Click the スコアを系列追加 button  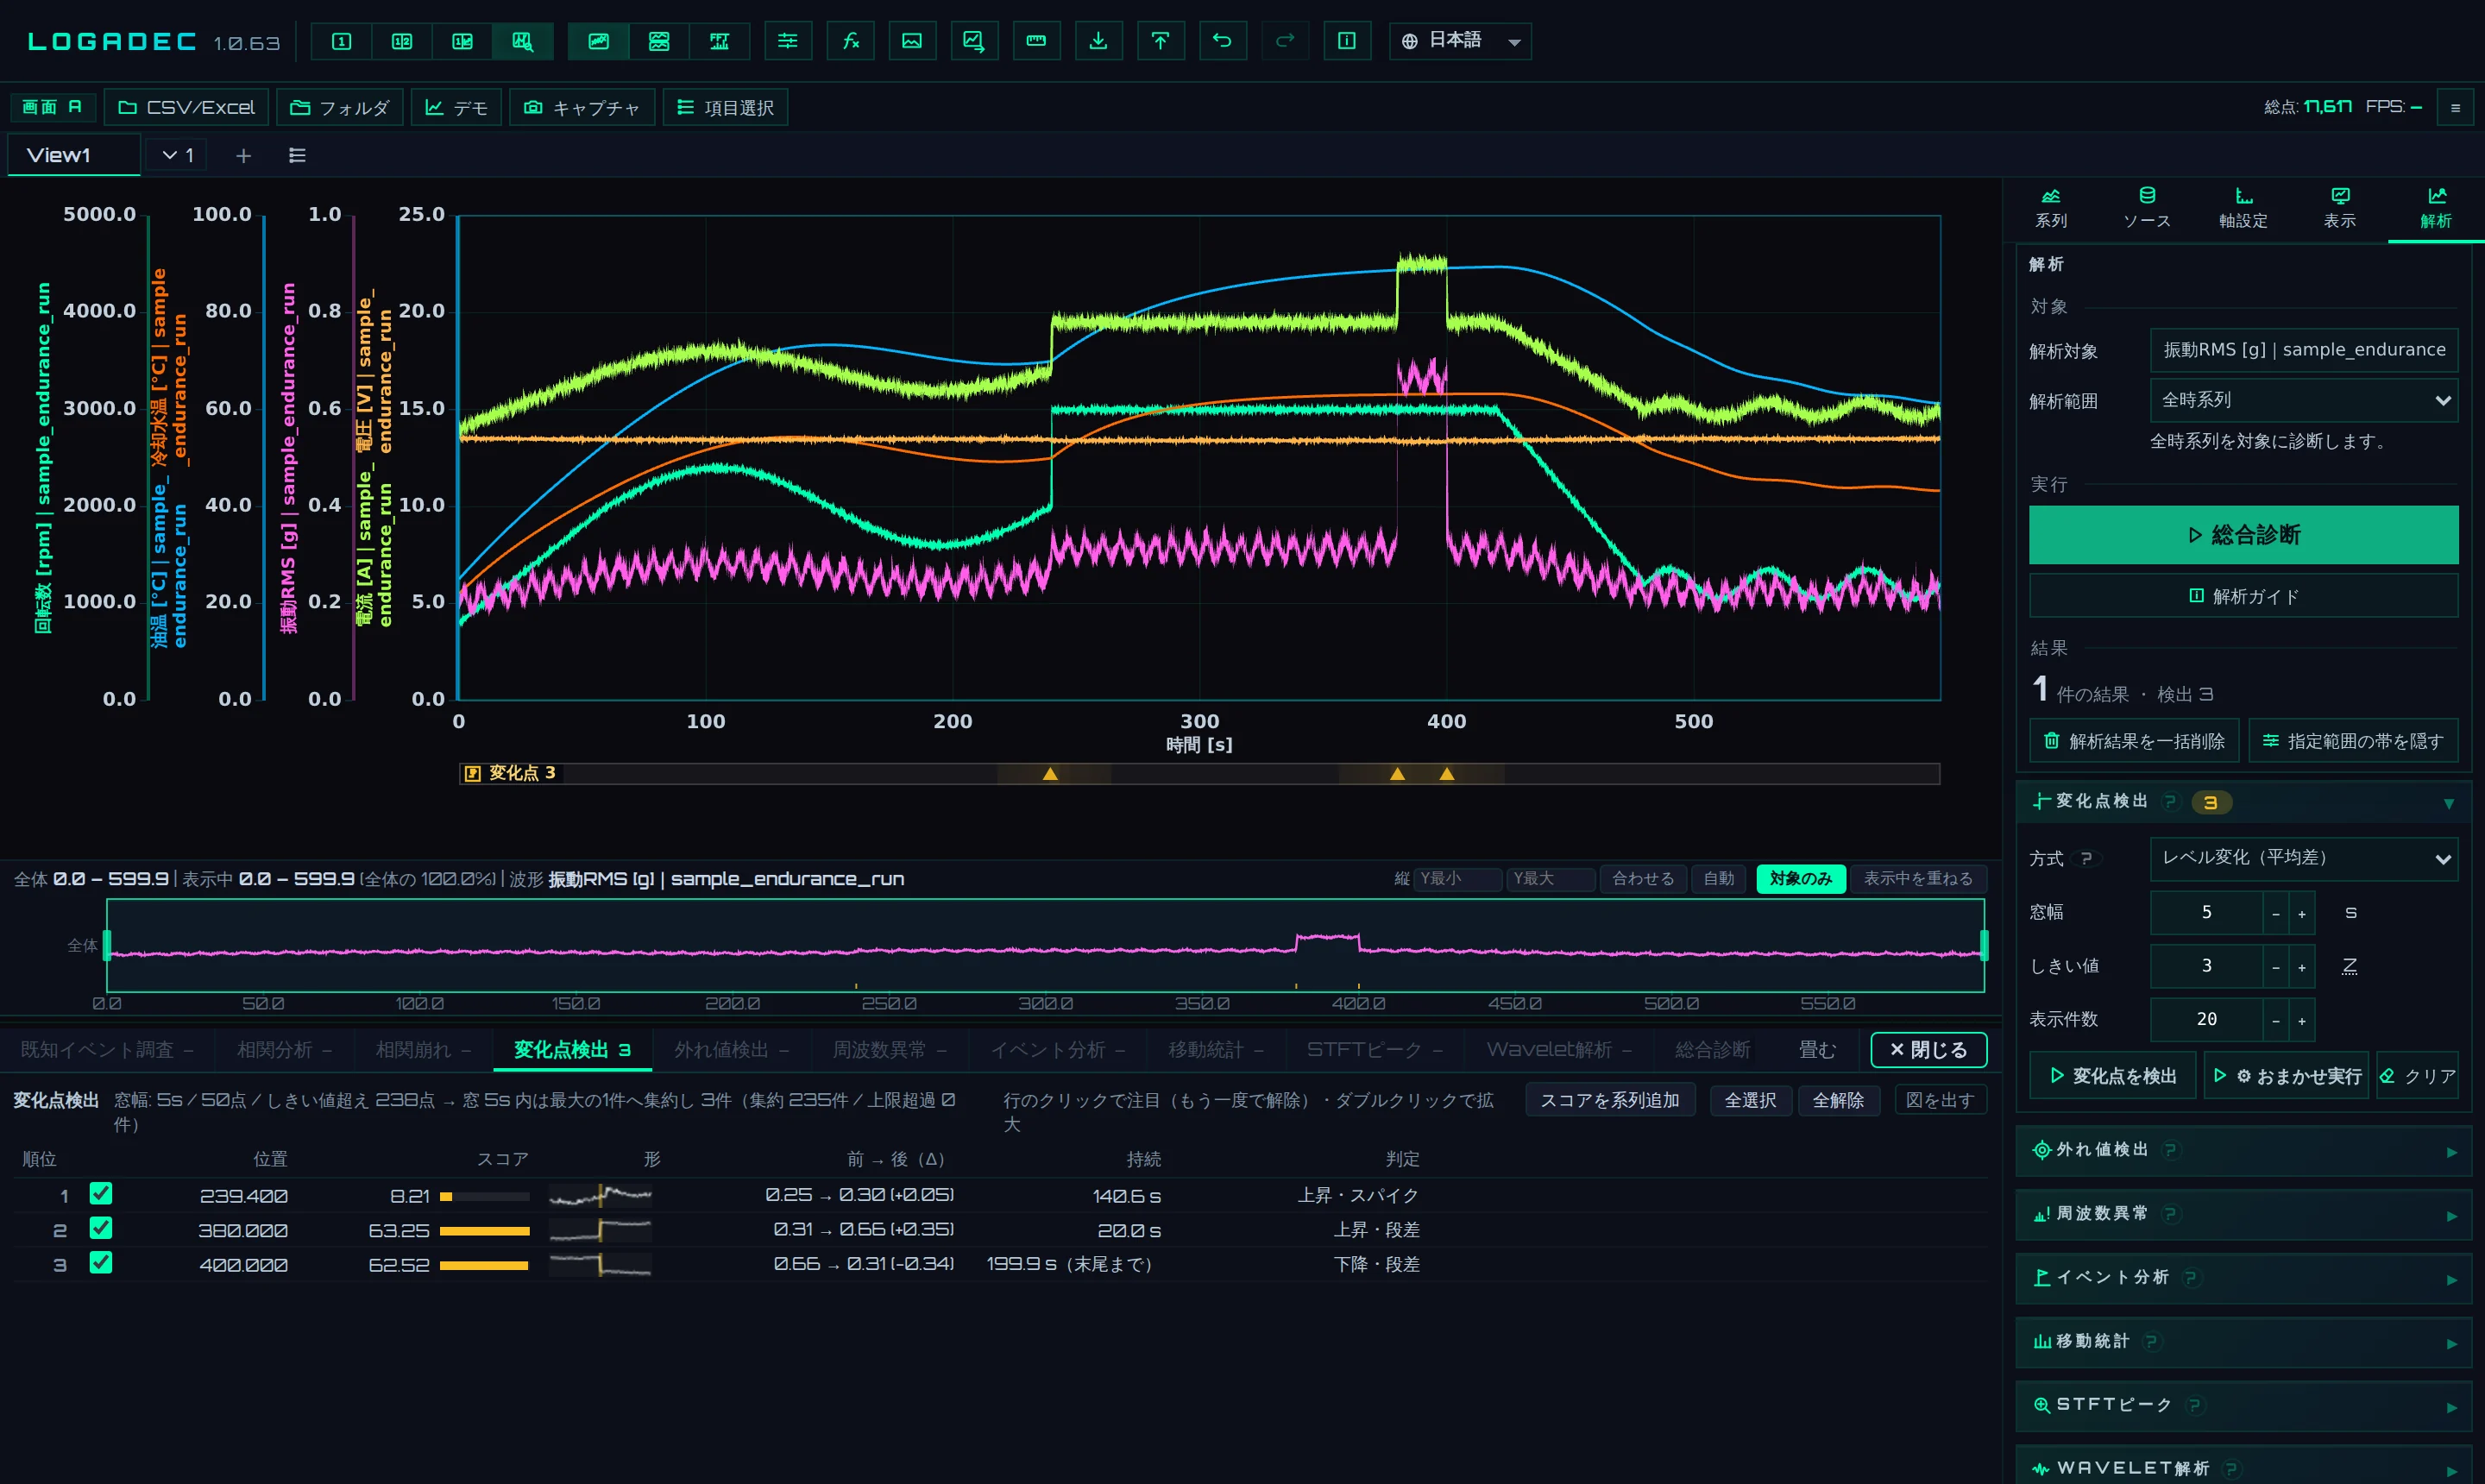[x=1610, y=1100]
